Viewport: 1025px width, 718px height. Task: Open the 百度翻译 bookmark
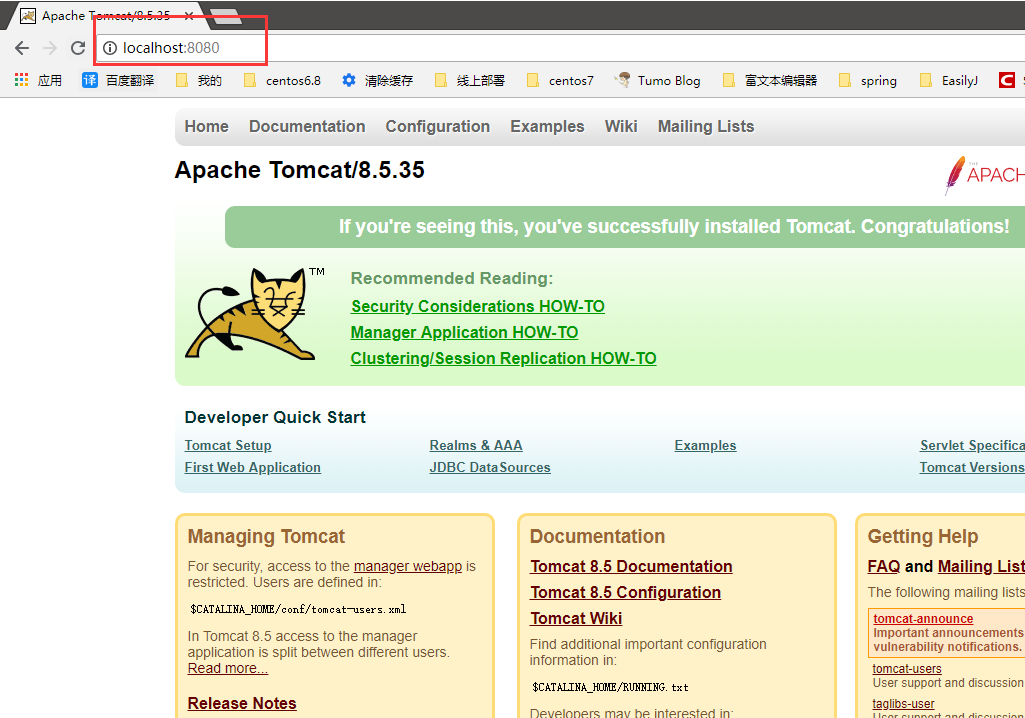(119, 80)
